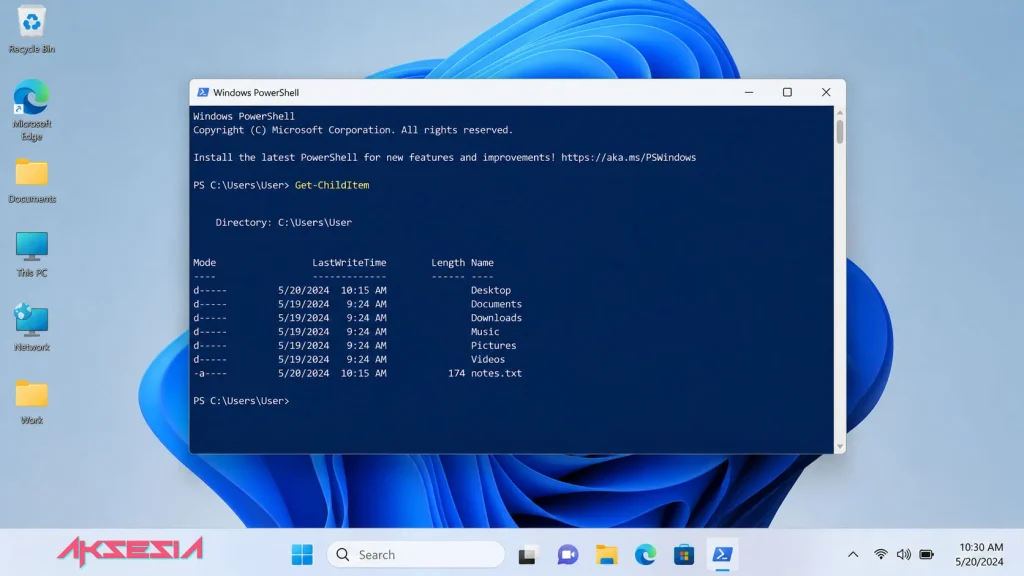Close the Windows PowerShell window
1024x576 pixels.
826,93
